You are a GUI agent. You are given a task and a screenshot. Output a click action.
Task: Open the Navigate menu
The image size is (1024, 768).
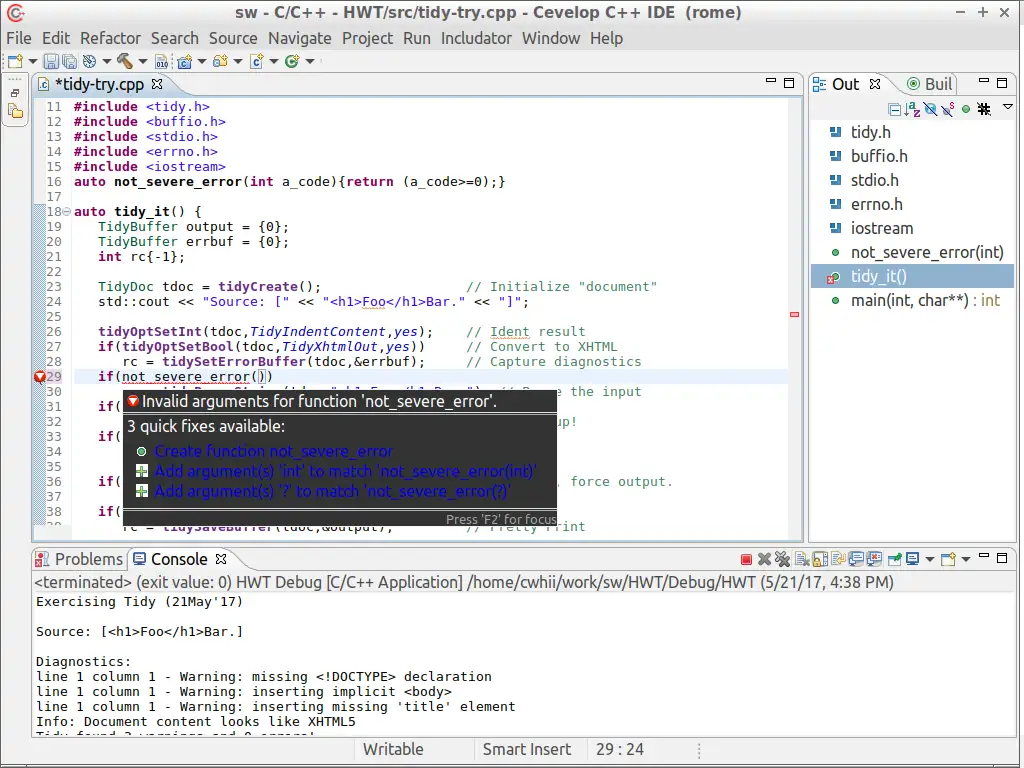[x=300, y=39]
